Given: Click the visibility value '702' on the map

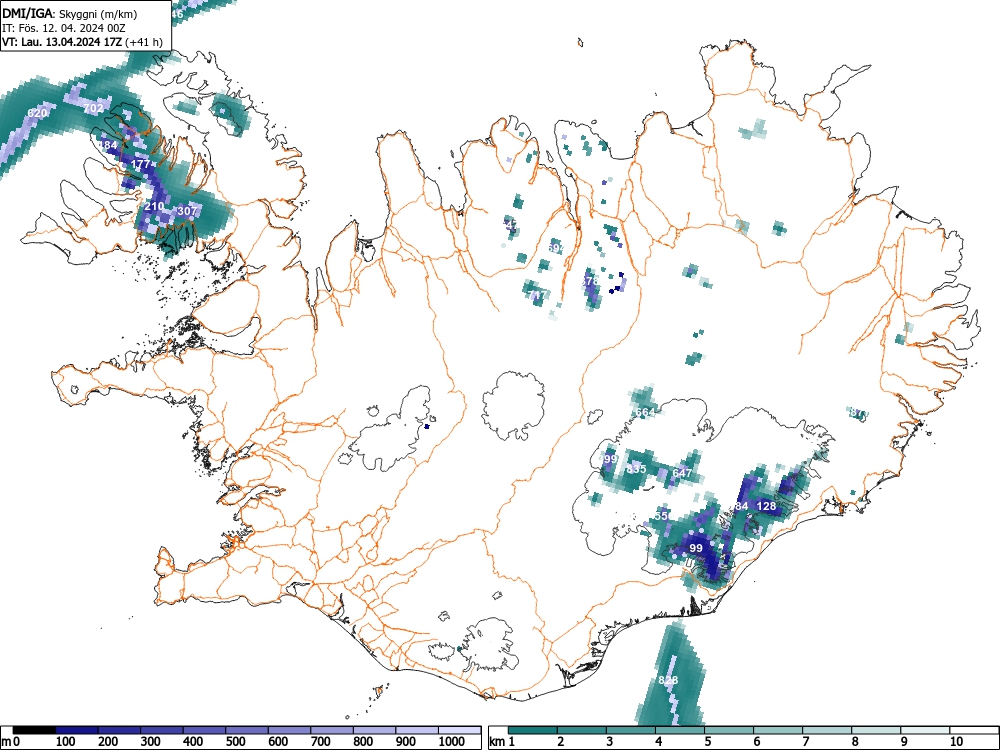Looking at the screenshot, I should point(93,108).
